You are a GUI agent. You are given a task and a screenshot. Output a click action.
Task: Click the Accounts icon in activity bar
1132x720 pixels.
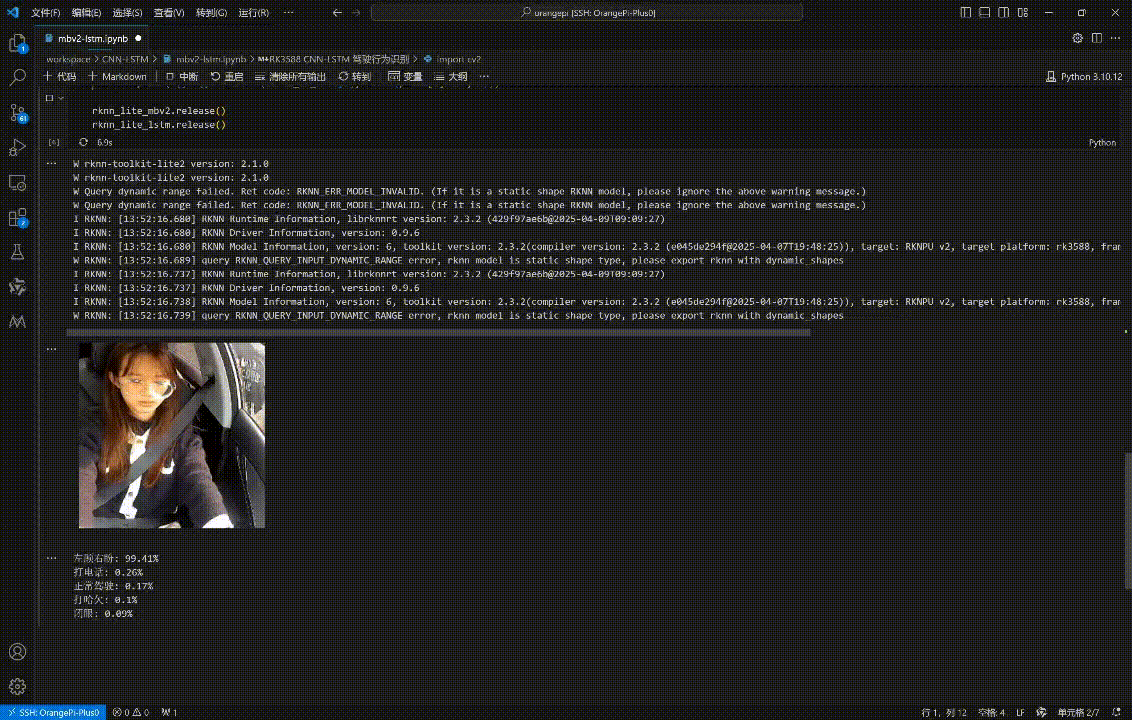click(17, 652)
